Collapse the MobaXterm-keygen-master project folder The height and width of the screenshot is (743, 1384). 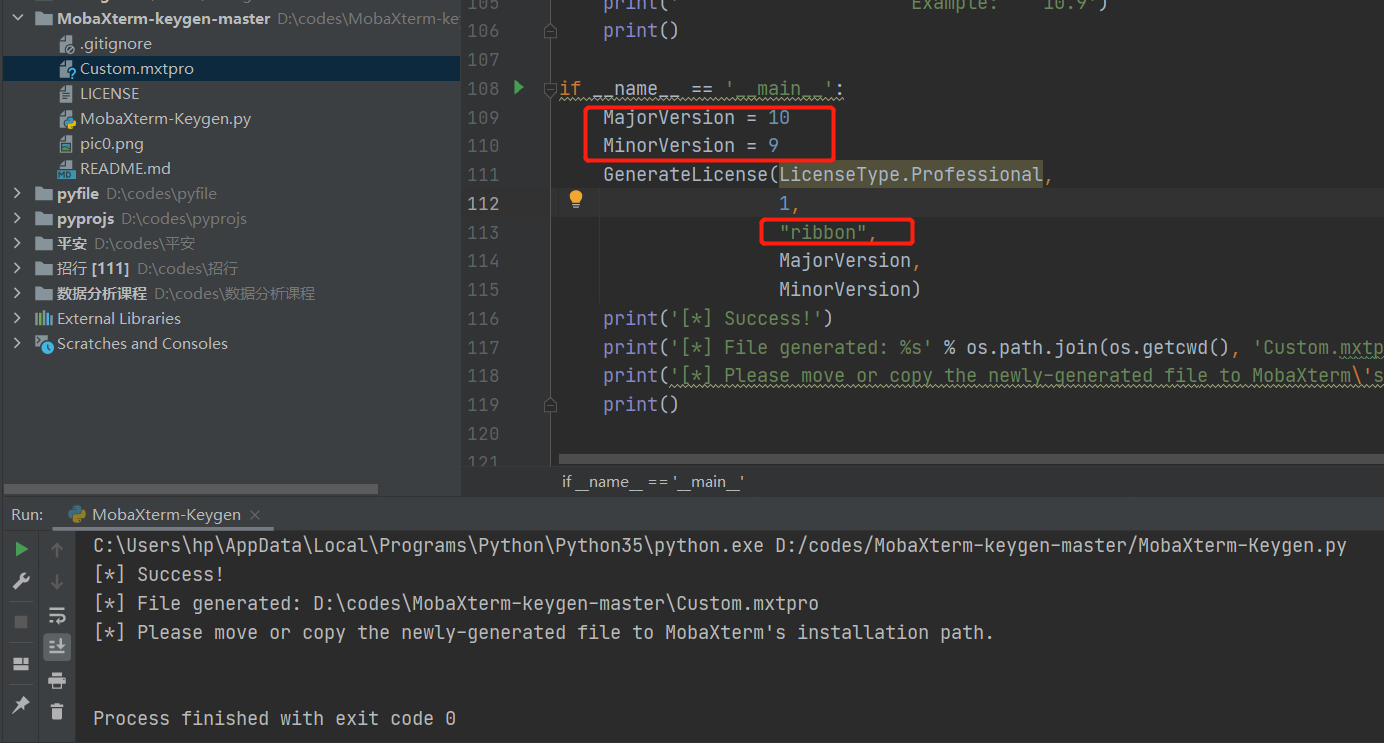click(x=16, y=17)
